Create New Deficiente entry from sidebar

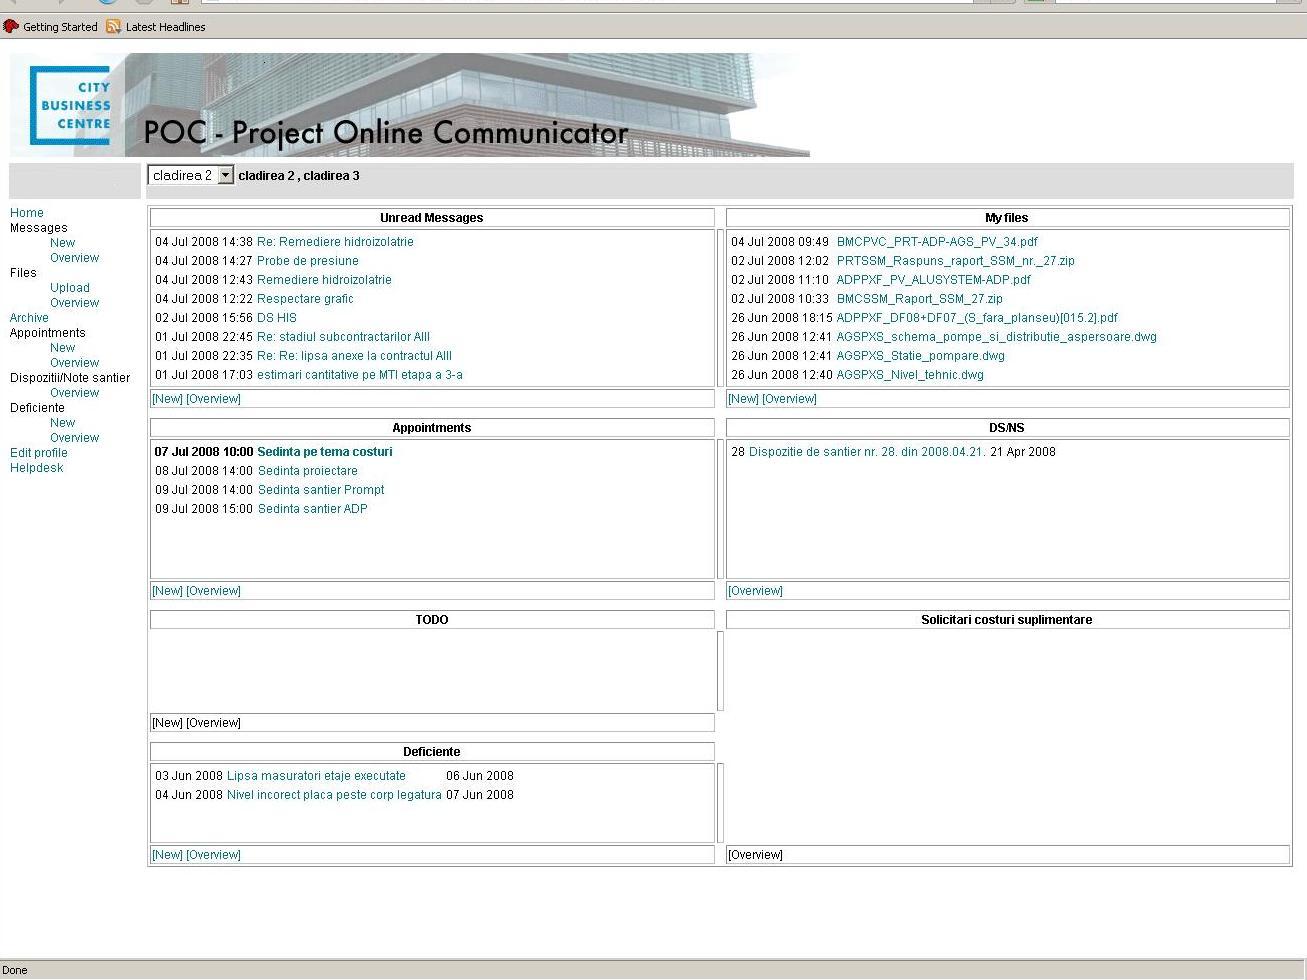pos(62,423)
